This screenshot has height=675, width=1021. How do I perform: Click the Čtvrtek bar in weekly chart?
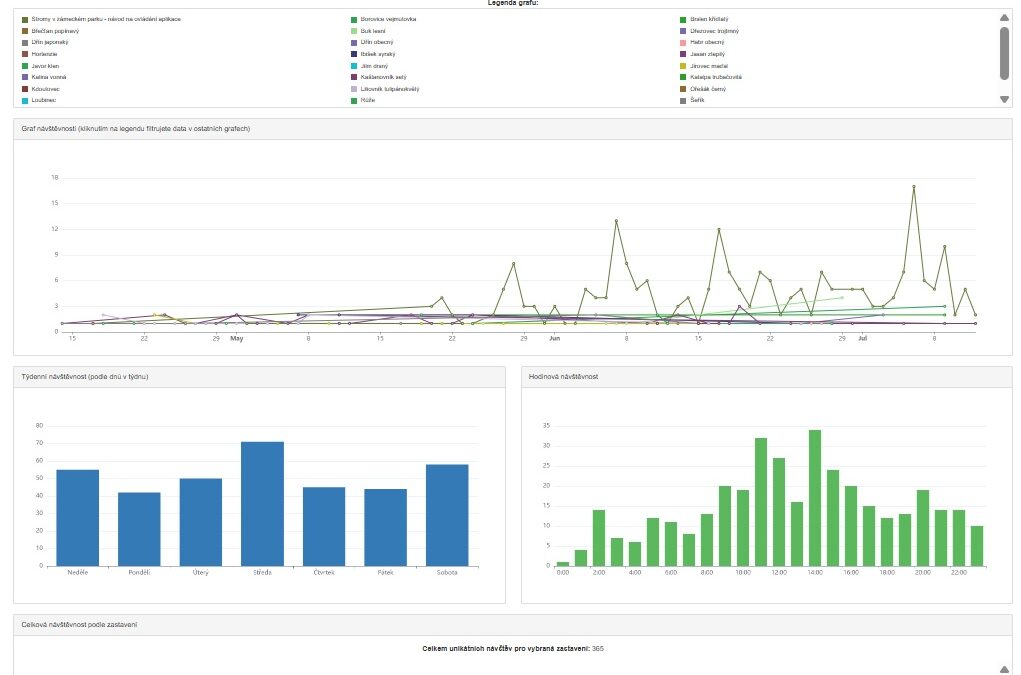click(x=324, y=527)
